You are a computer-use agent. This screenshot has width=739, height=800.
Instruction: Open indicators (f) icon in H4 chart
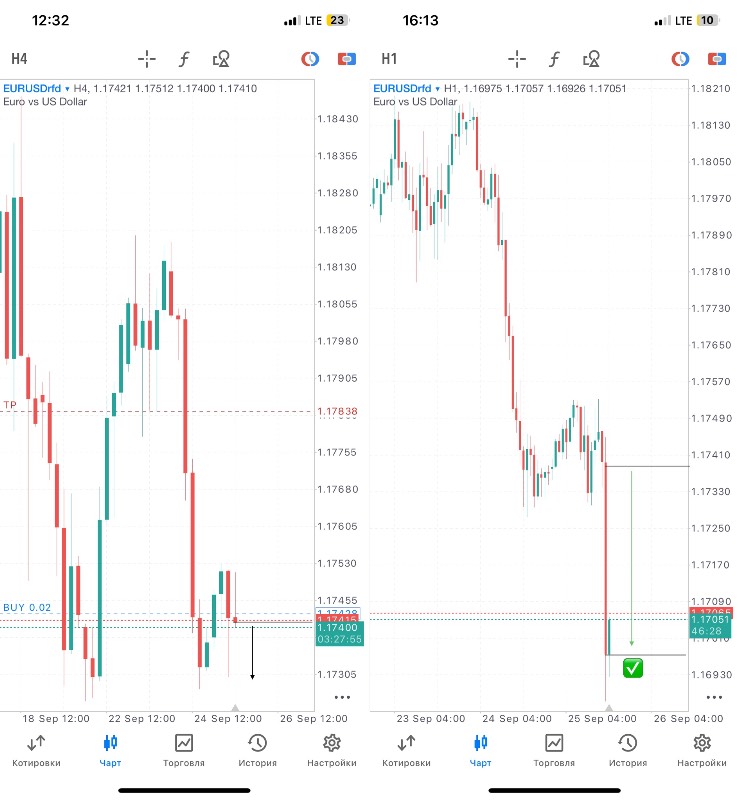pyautogui.click(x=184, y=58)
